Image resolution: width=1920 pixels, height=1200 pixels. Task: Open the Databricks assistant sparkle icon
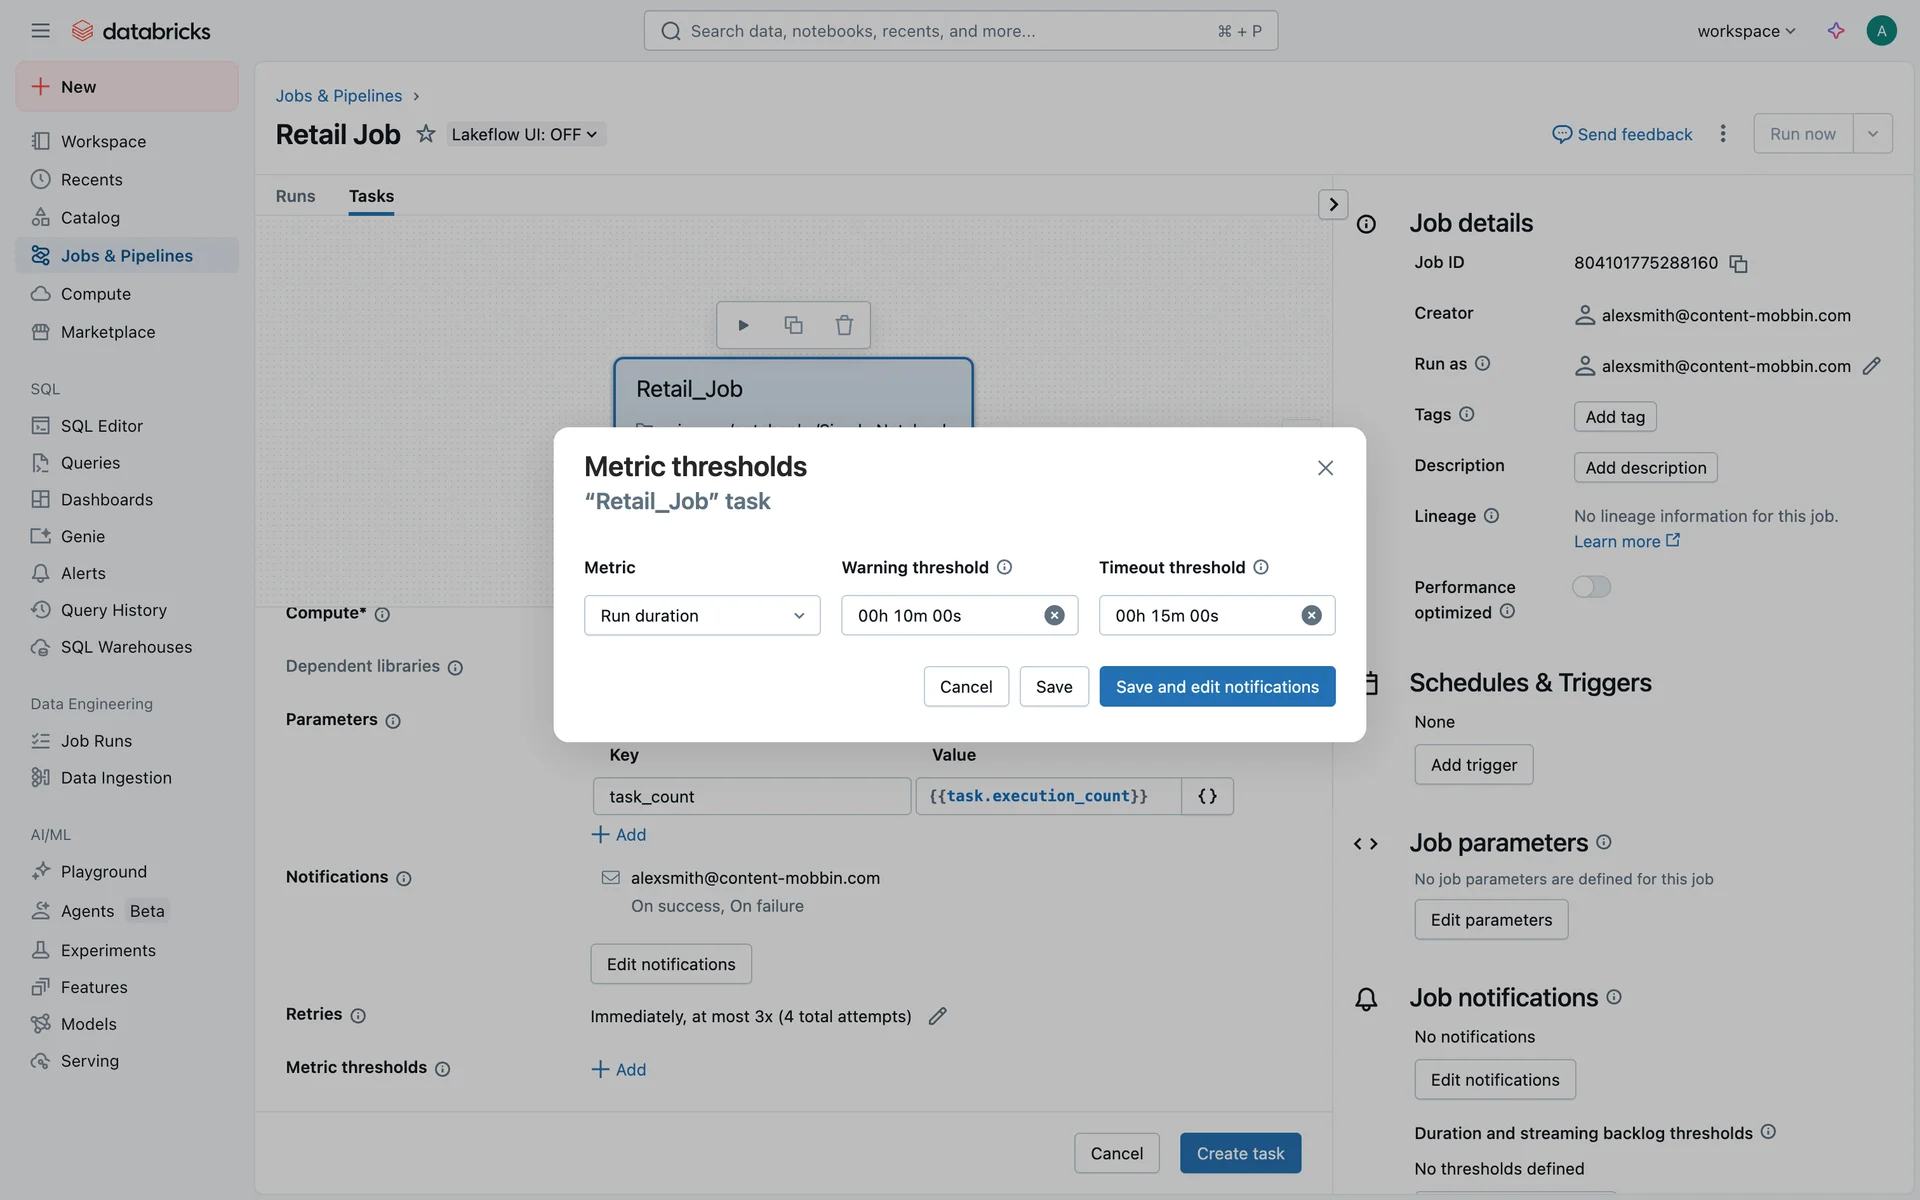coord(1836,31)
